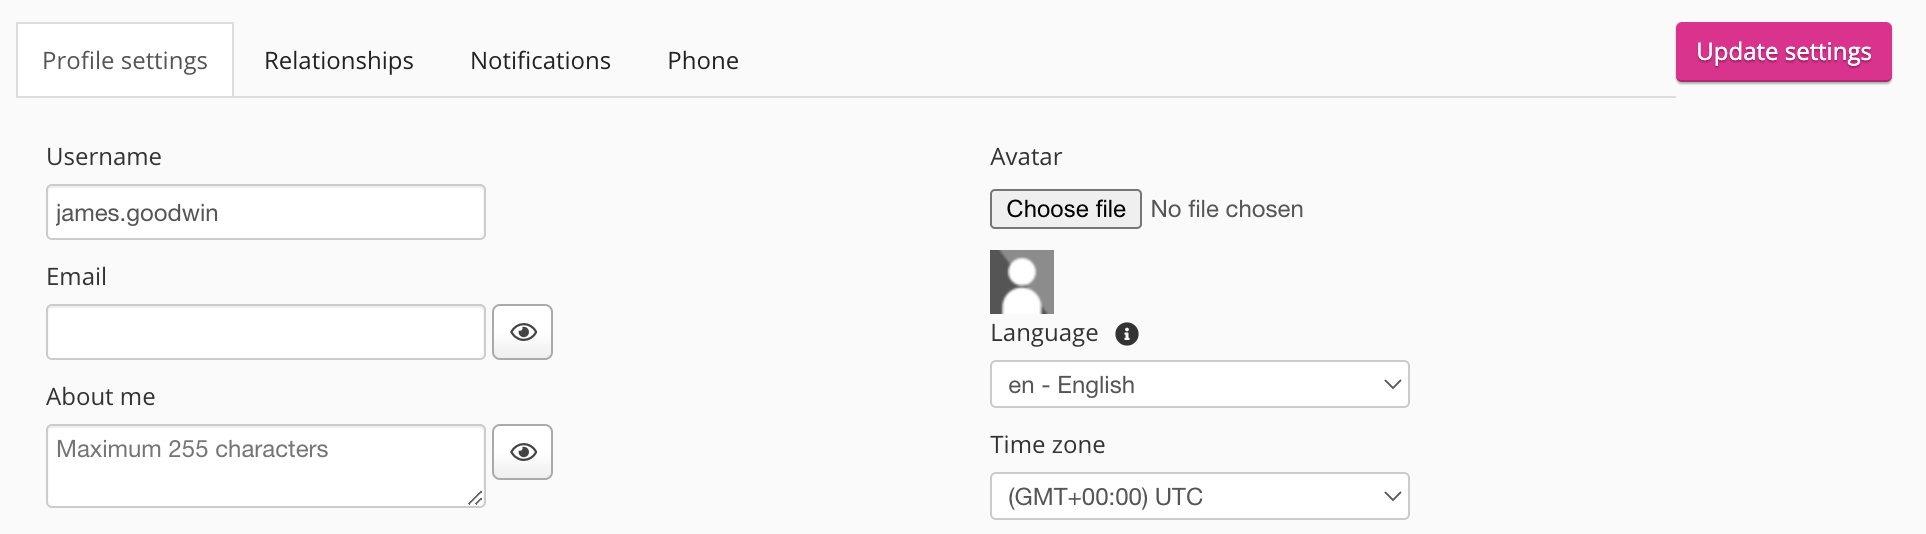Image resolution: width=1926 pixels, height=534 pixels.
Task: Click the Time zone chevron arrow
Action: (1392, 497)
